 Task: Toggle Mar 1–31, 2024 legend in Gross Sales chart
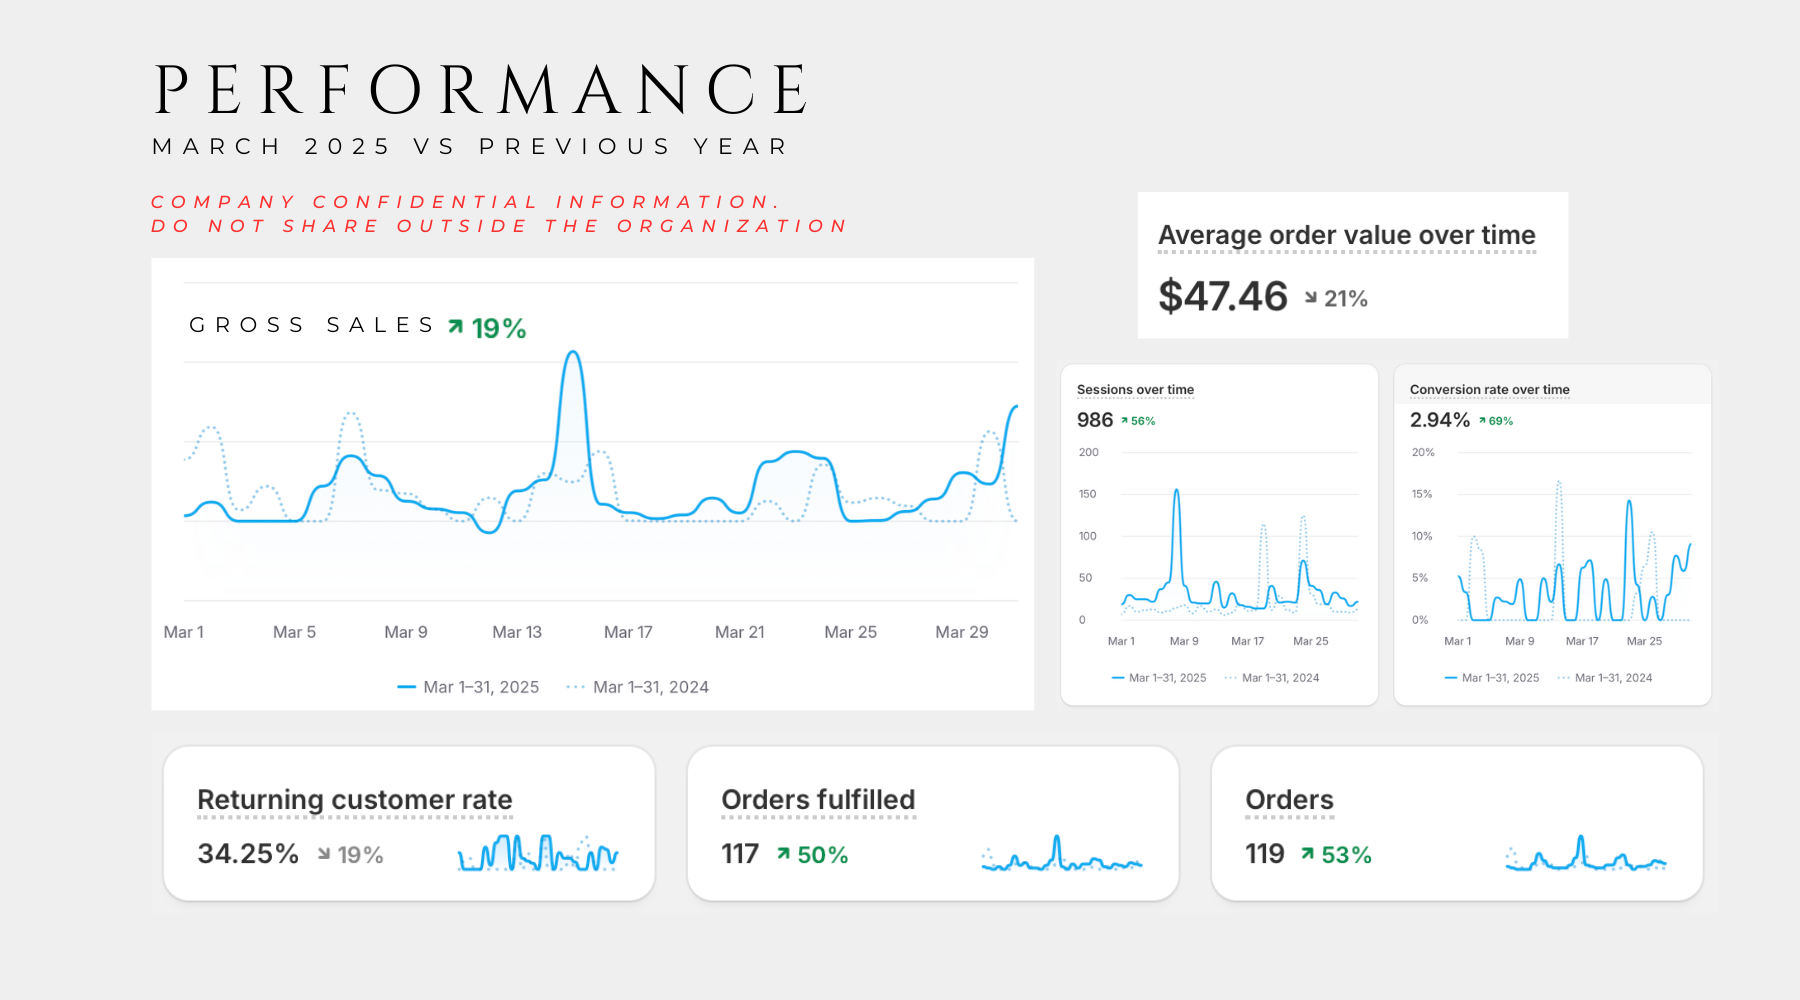tap(638, 687)
